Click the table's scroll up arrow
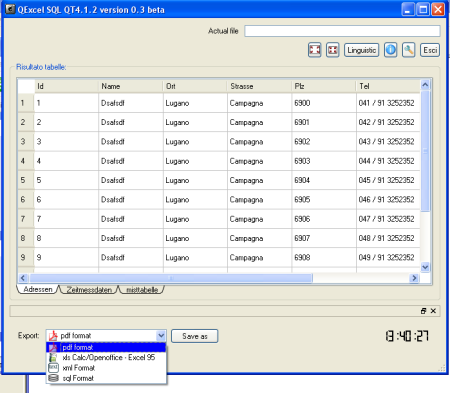 tap(425, 85)
